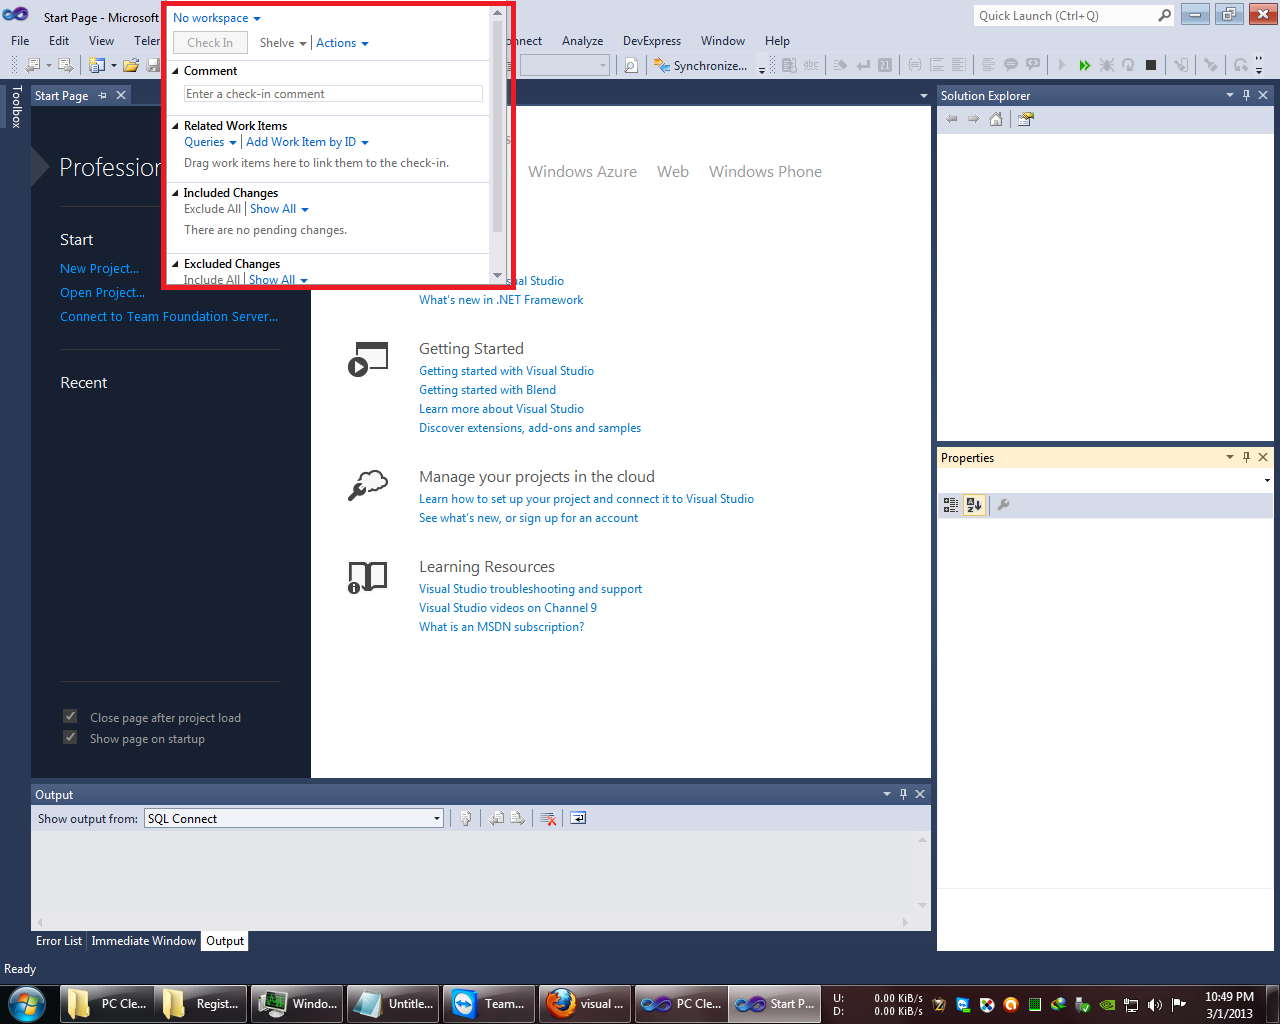Click the search icon in Quick Launch
The image size is (1280, 1024).
[1164, 15]
